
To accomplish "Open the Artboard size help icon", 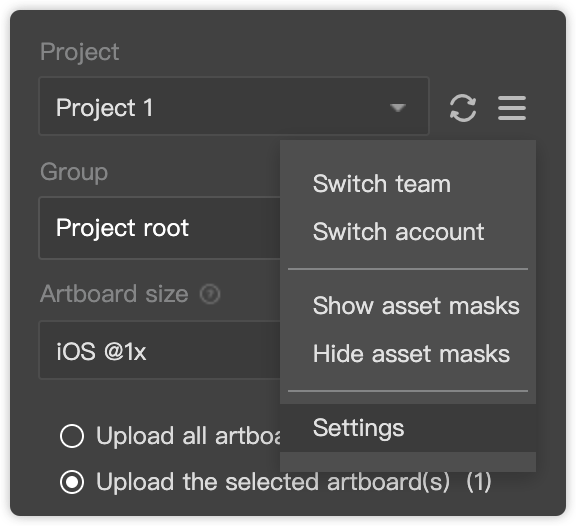I will pos(210,294).
